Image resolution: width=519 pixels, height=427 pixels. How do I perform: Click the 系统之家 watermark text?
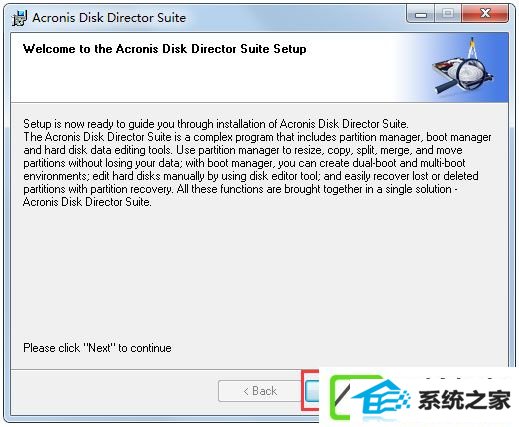pyautogui.click(x=464, y=400)
